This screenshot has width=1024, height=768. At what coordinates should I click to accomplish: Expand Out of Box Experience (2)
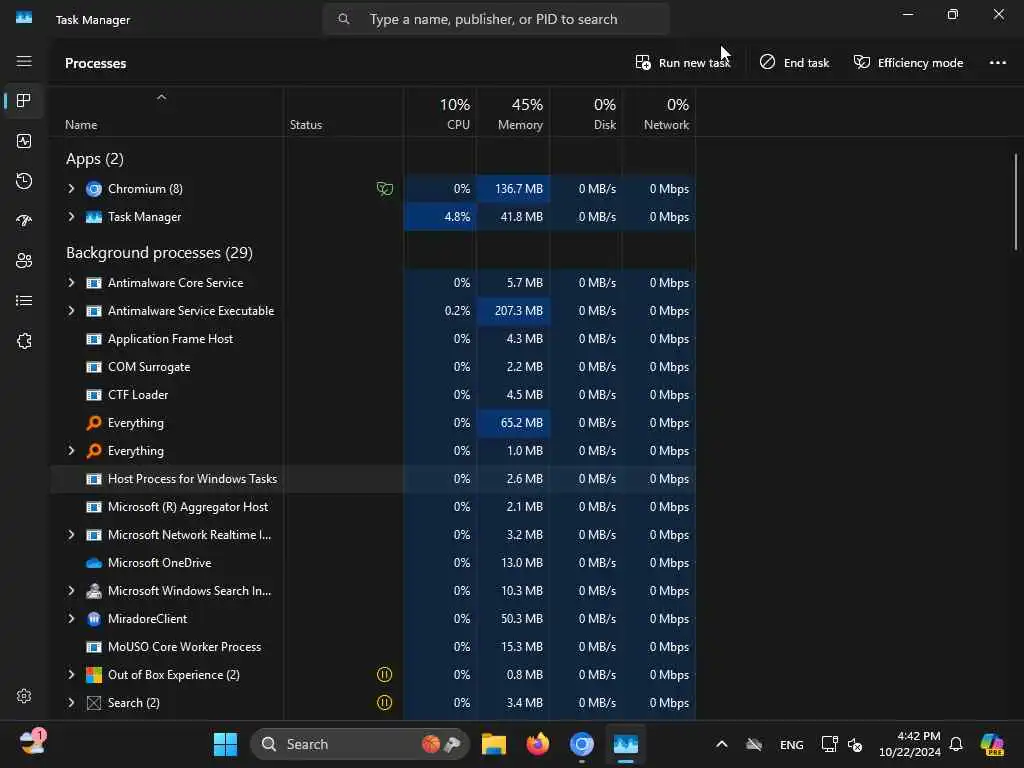click(x=71, y=675)
